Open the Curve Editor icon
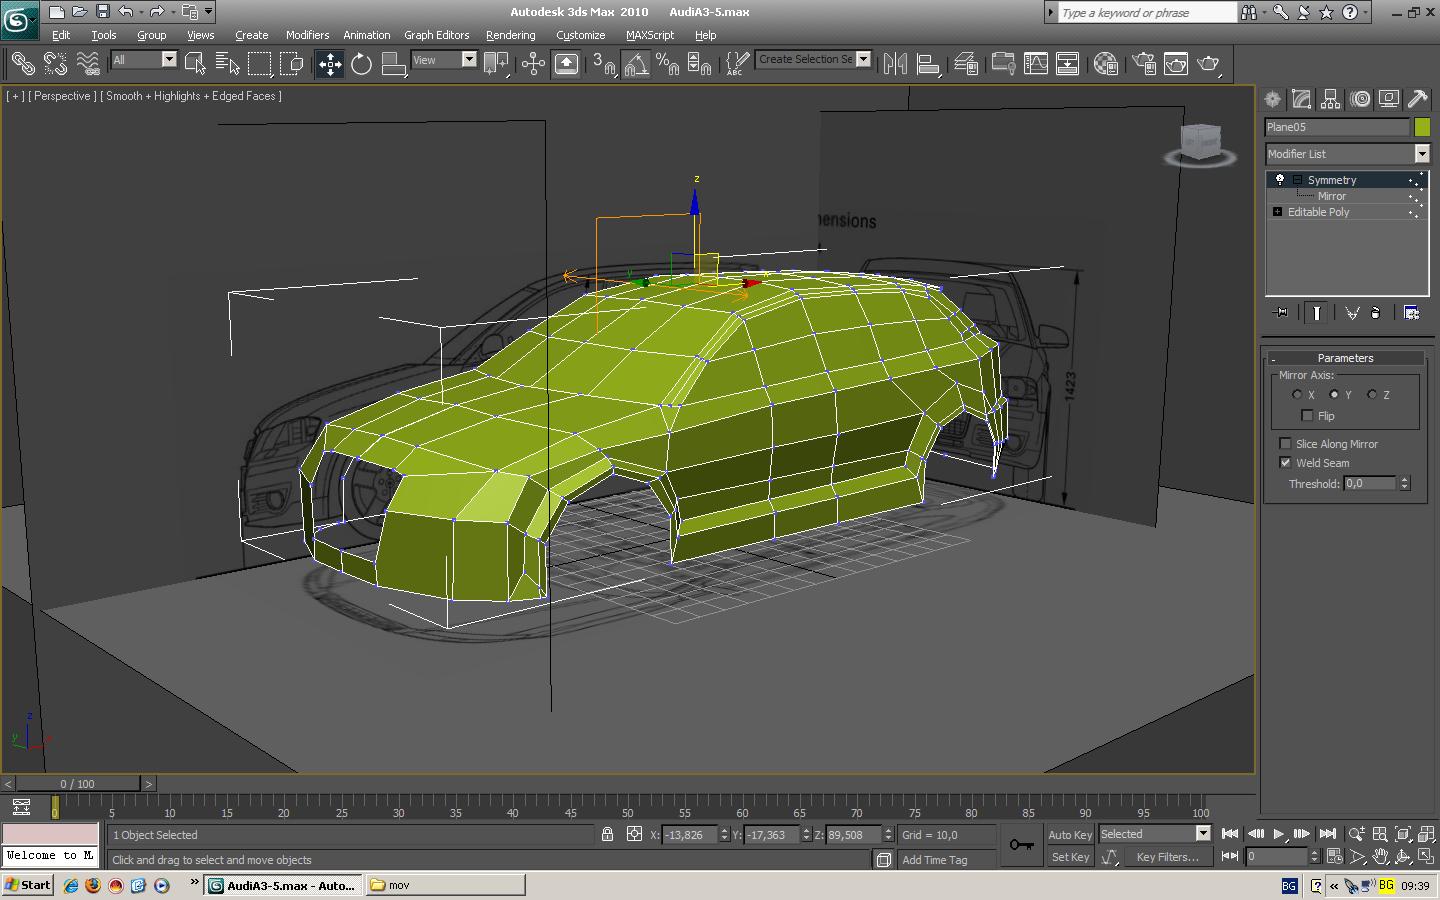Screen dimensions: 1440x900 [x=1036, y=64]
